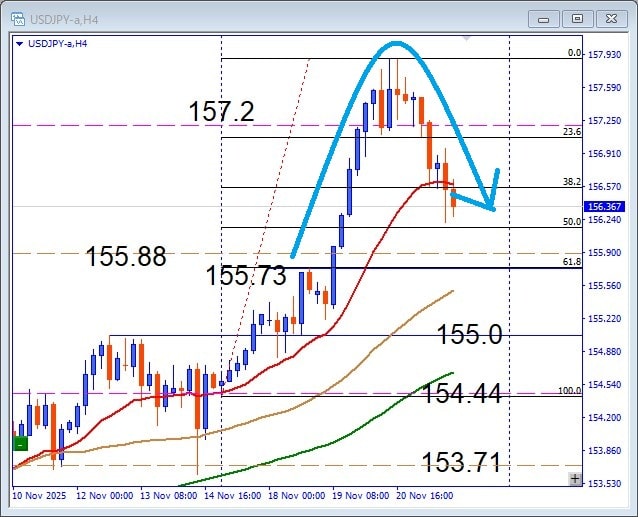Click the 153.71 support label

click(461, 462)
